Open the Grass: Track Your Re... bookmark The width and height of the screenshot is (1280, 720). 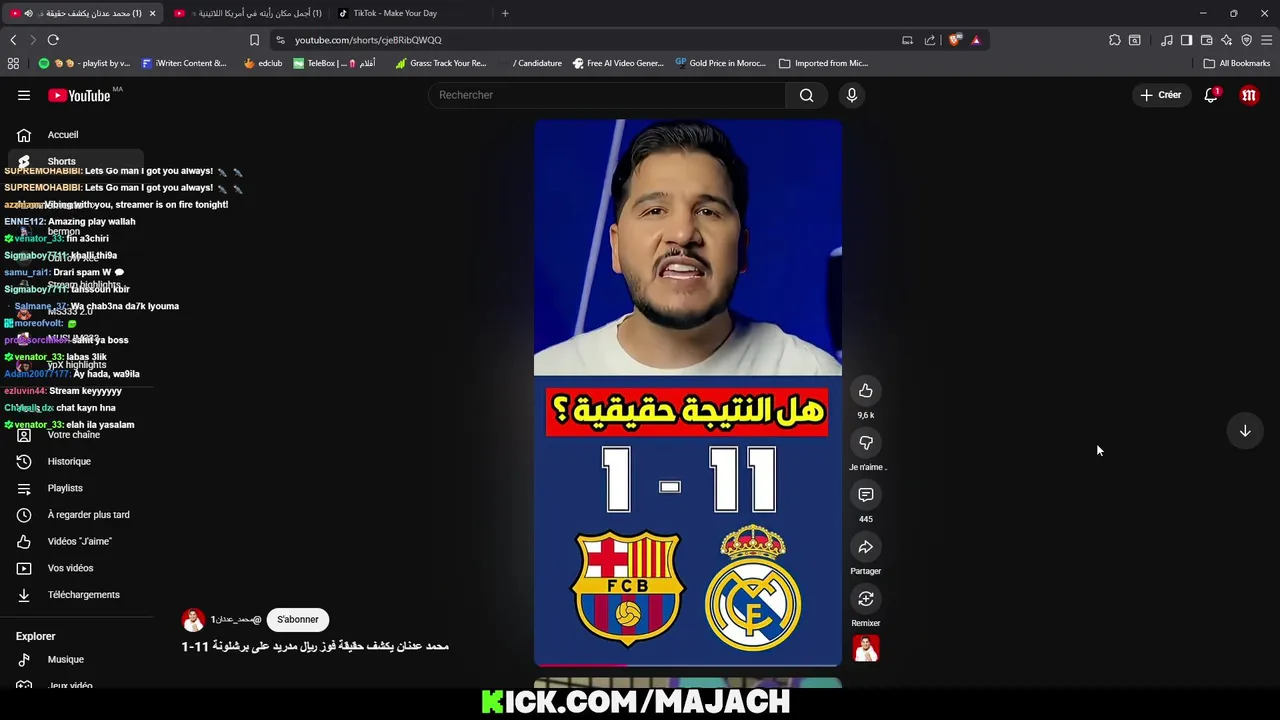coord(441,63)
